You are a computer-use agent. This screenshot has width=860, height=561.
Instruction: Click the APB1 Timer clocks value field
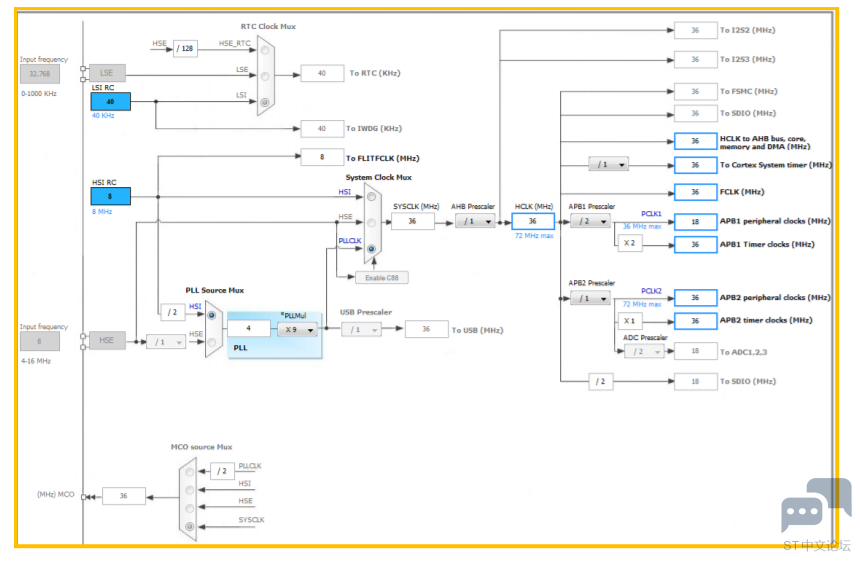pyautogui.click(x=695, y=244)
